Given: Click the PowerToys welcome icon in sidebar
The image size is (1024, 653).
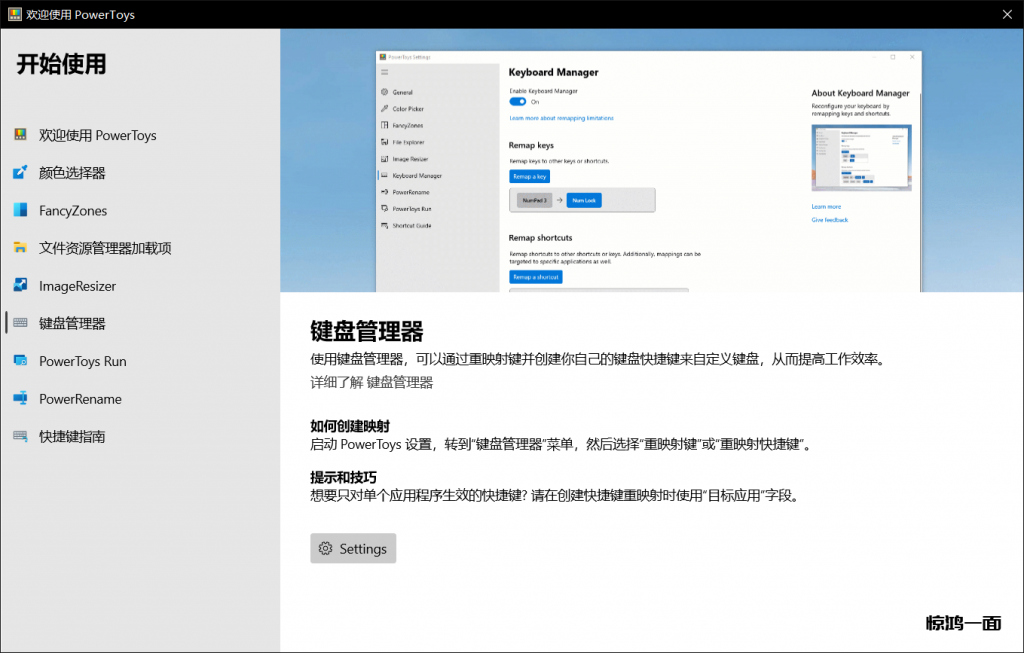Looking at the screenshot, I should point(20,135).
